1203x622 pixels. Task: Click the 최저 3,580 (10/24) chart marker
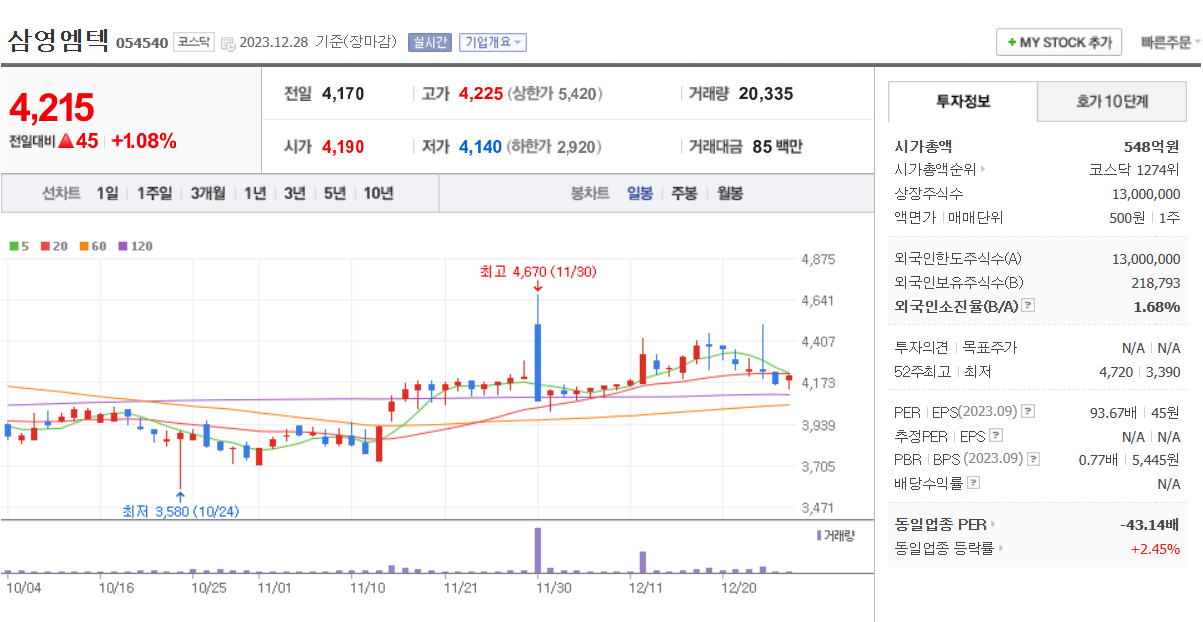pyautogui.click(x=180, y=511)
